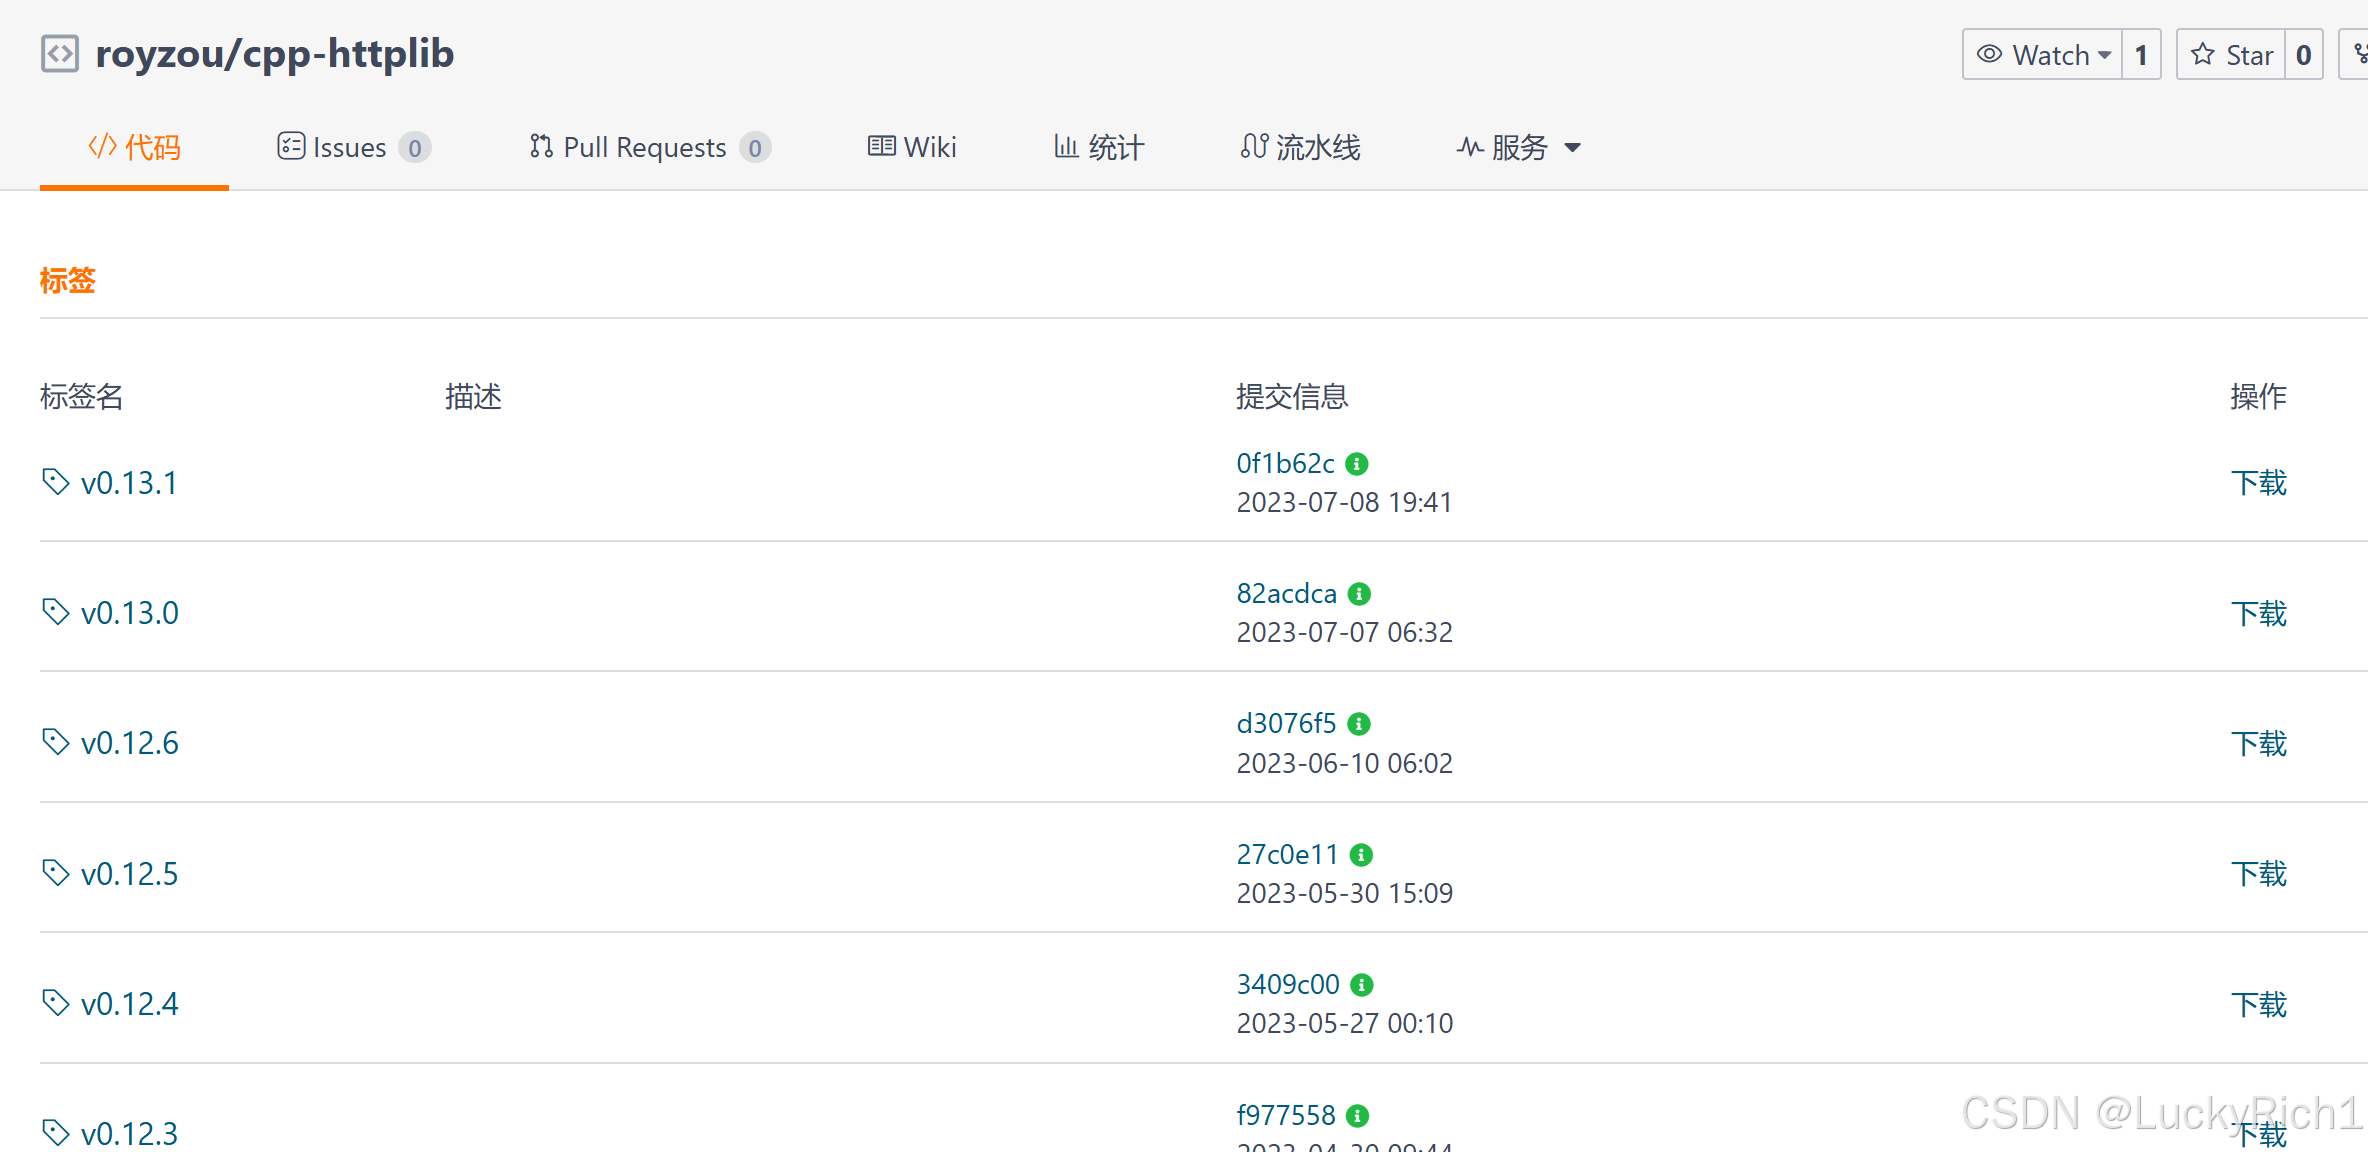Open the royzou/cpp-httplib repository title link
2368x1152 pixels.
click(274, 54)
